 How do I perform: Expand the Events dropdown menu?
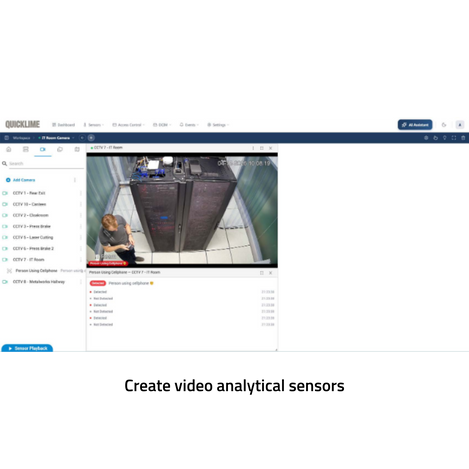[x=189, y=125]
